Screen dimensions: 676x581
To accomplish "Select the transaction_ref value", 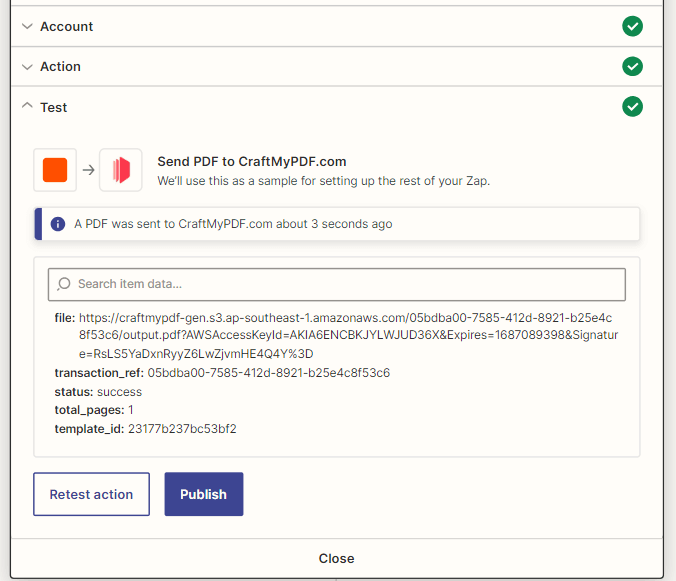I will pos(269,373).
